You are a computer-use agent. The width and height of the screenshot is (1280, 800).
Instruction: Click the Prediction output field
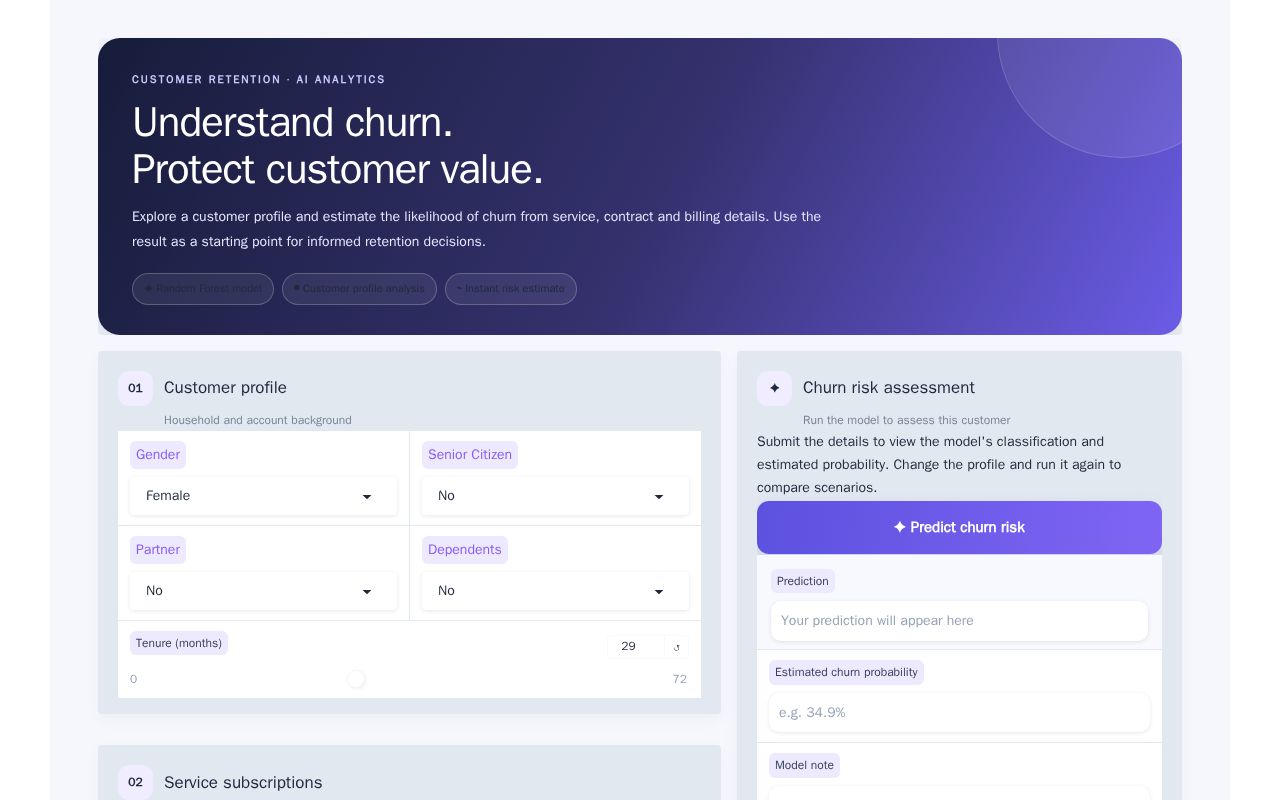click(x=959, y=621)
